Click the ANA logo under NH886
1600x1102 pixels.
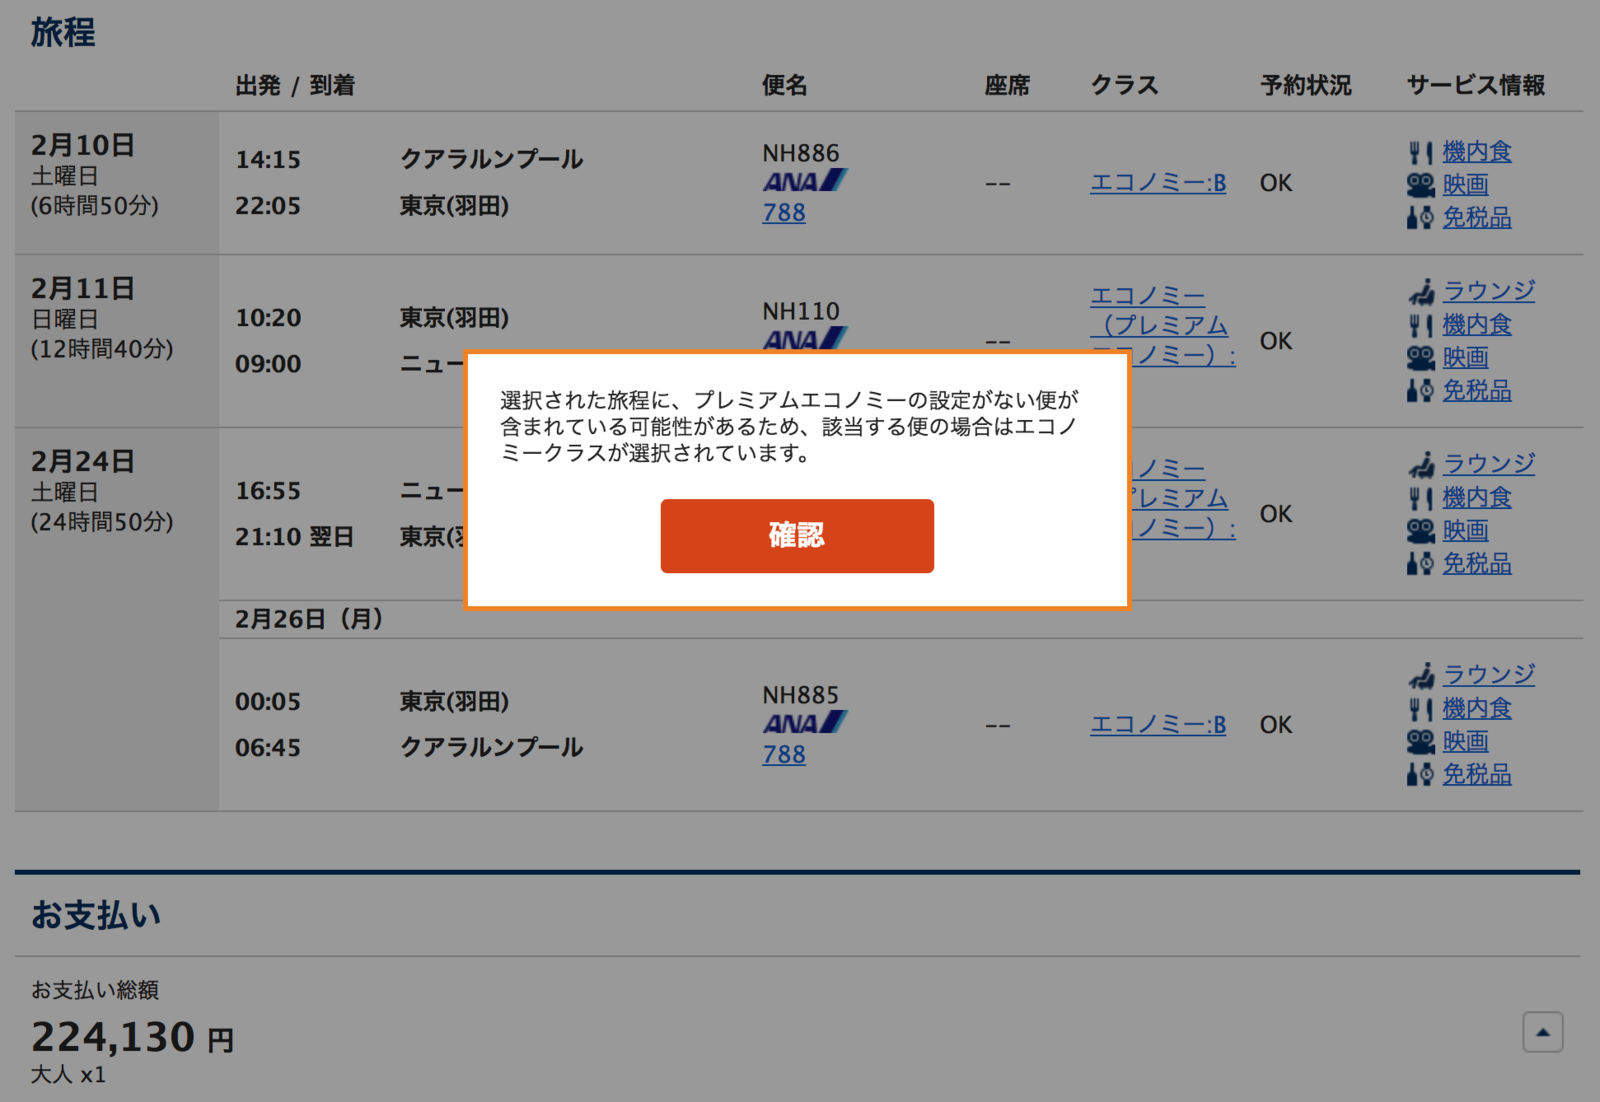pyautogui.click(x=805, y=181)
